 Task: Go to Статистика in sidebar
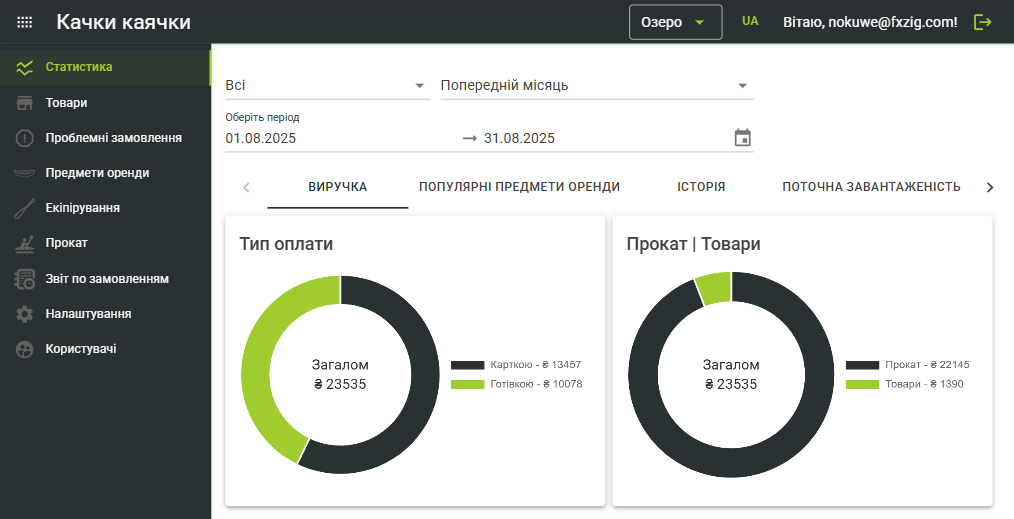105,67
